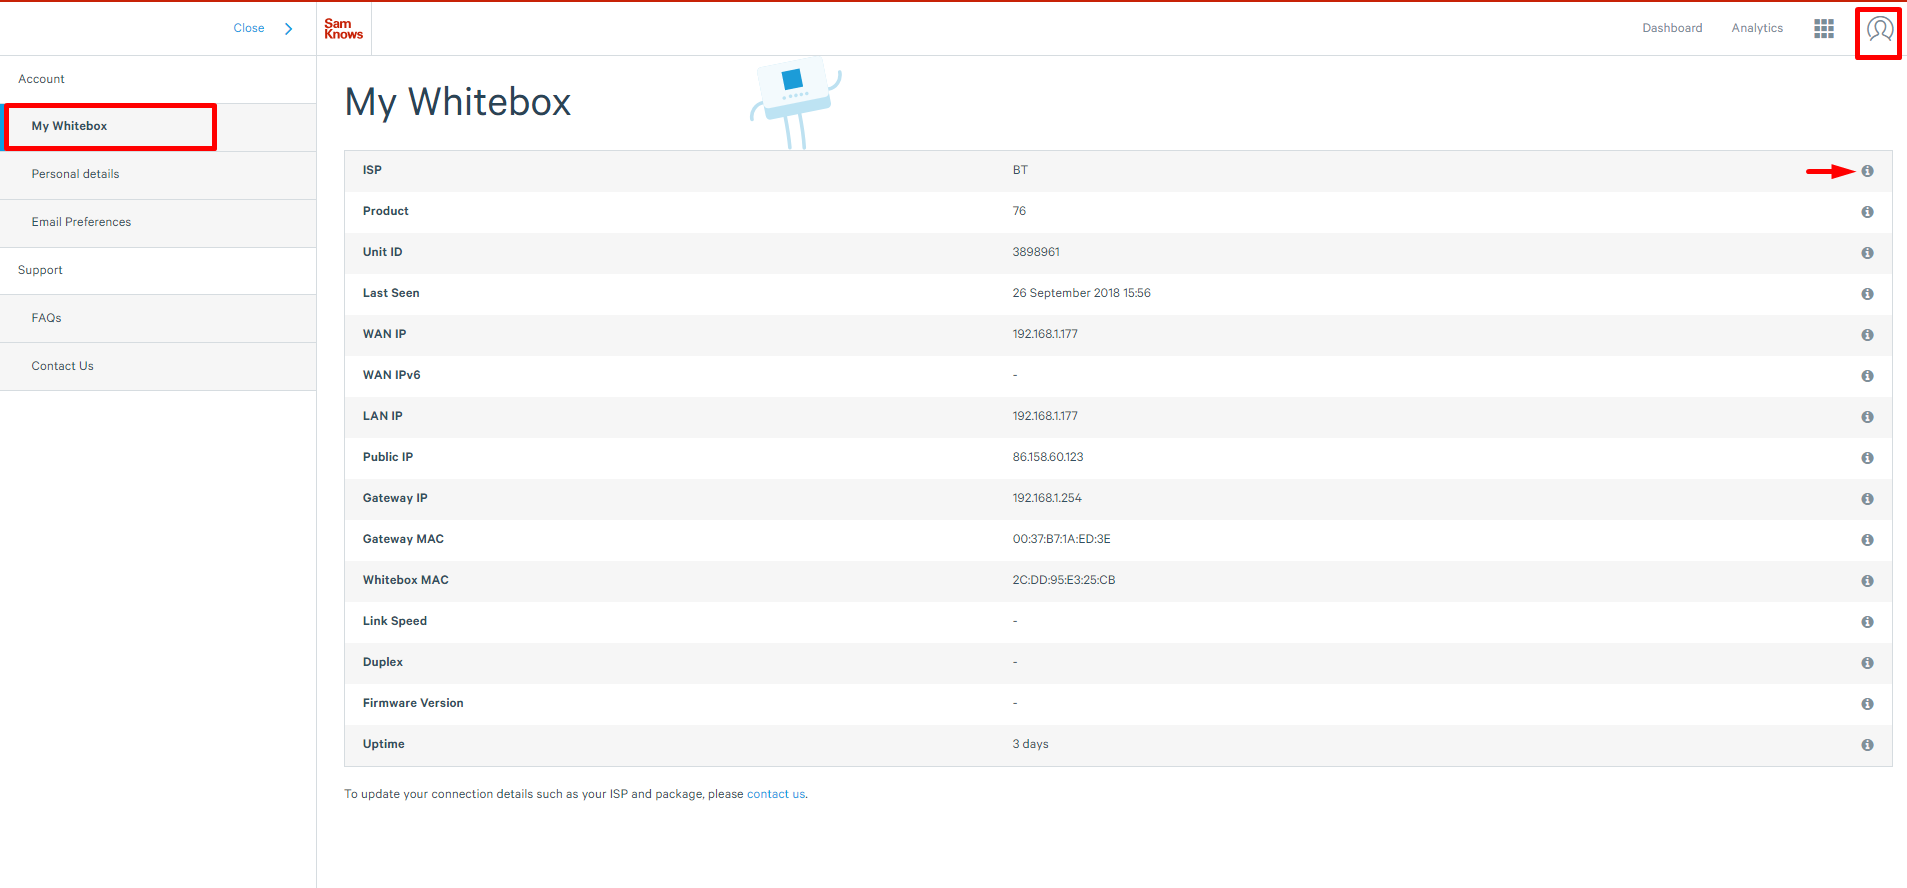This screenshot has height=888, width=1907.
Task: Click the SamKnows logo
Action: pos(343,29)
